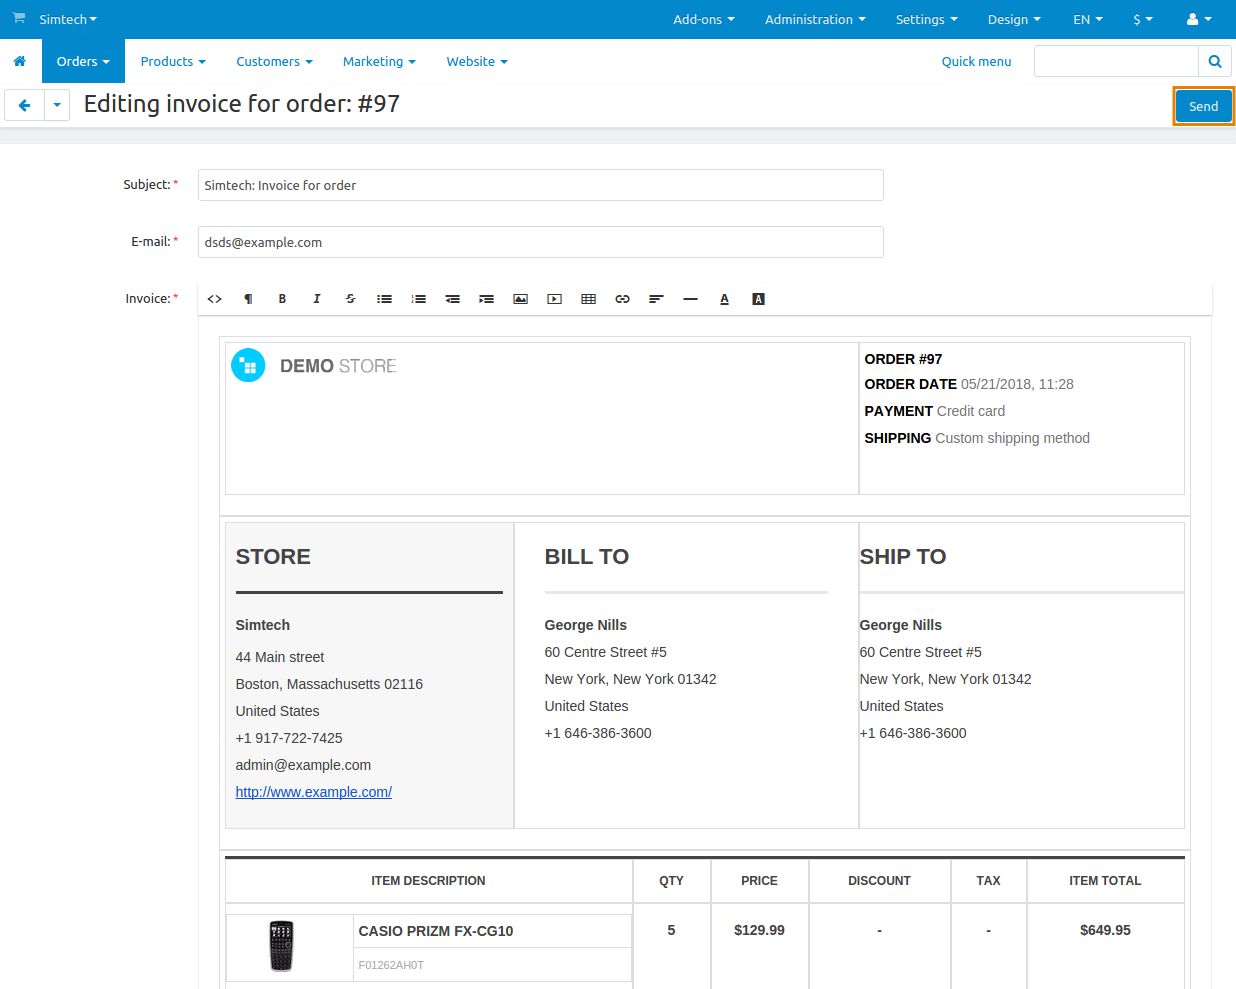Open the Marketing menu
Viewport: 1236px width, 989px height.
379,61
